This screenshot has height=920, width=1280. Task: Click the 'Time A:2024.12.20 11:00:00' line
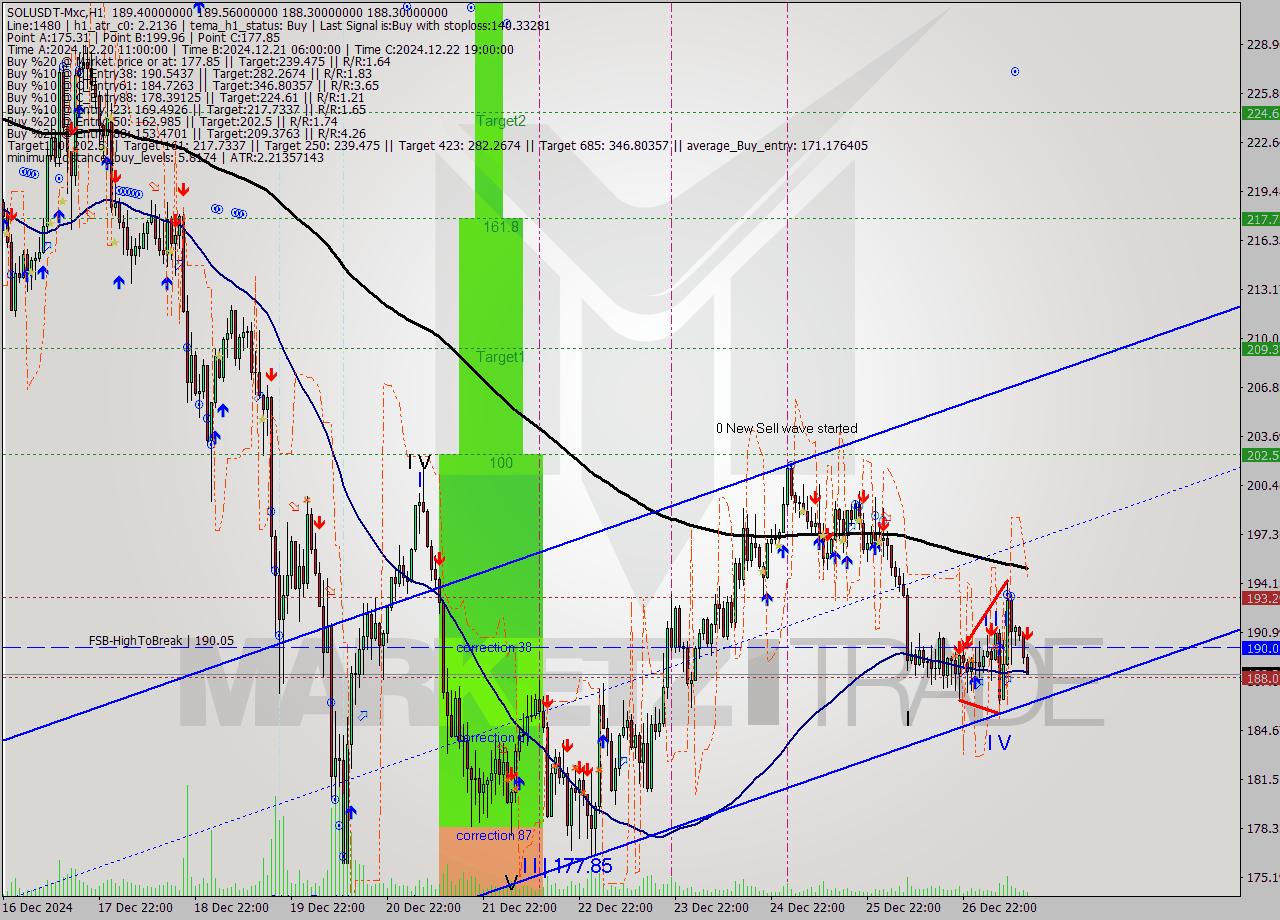coord(90,49)
